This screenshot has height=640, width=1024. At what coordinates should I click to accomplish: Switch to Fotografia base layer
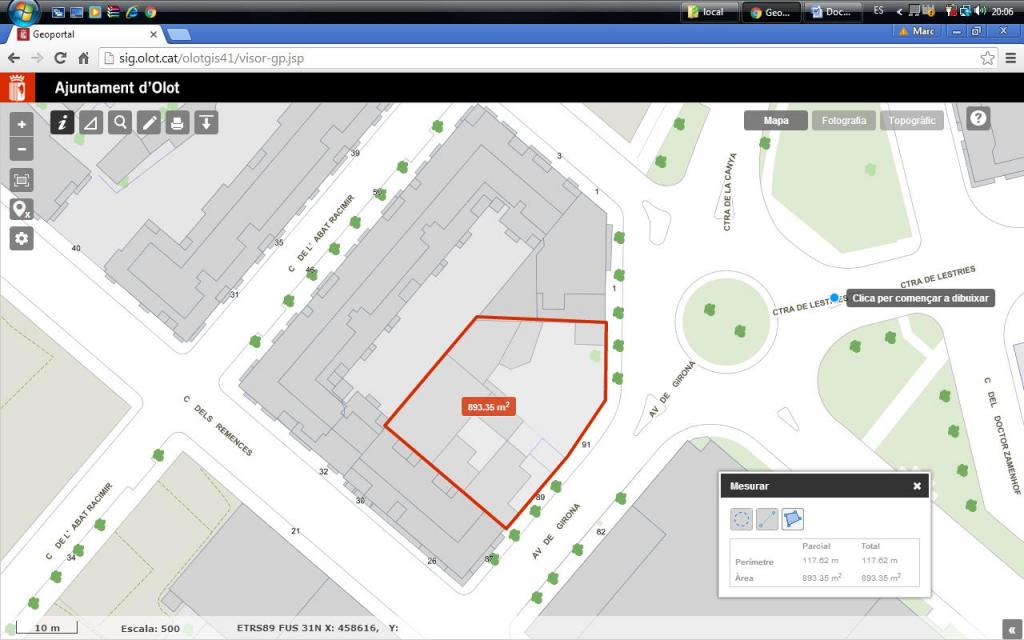click(843, 121)
